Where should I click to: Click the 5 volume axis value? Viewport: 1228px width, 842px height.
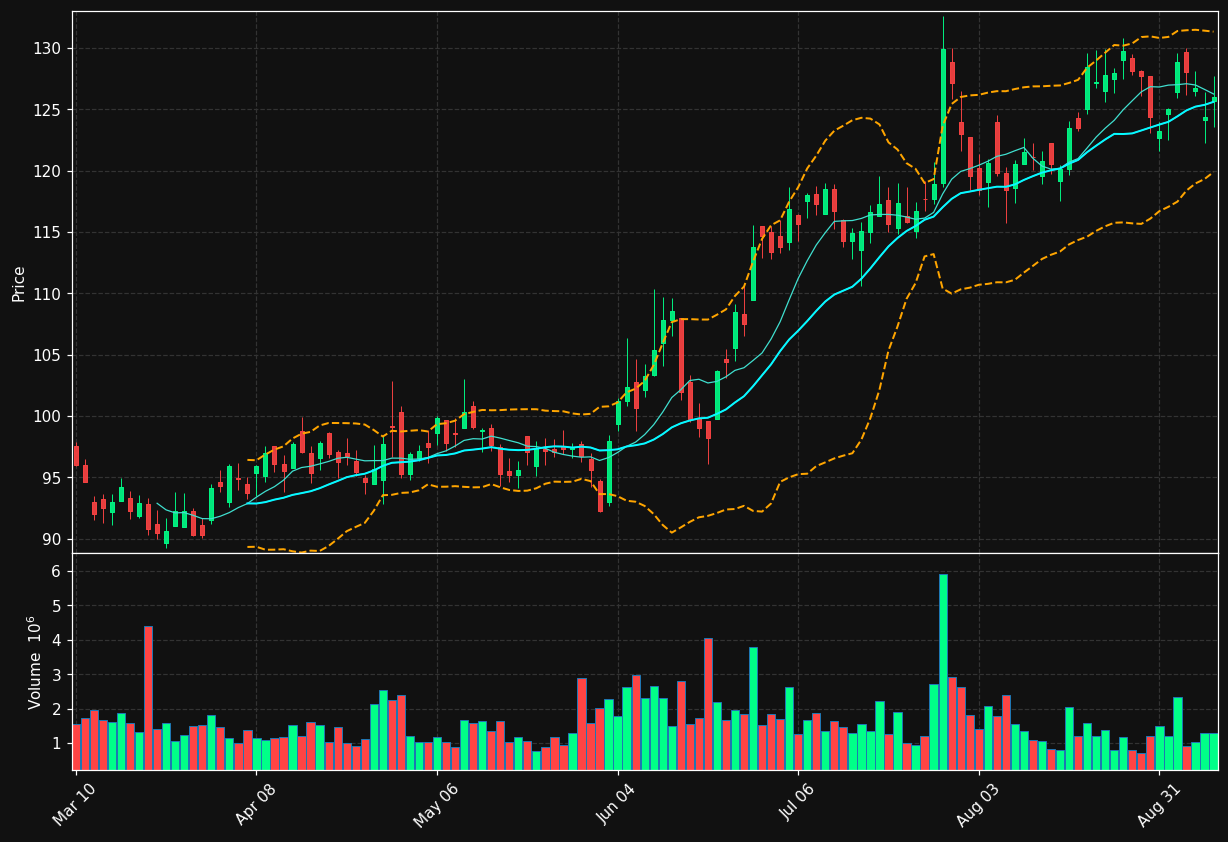(56, 606)
